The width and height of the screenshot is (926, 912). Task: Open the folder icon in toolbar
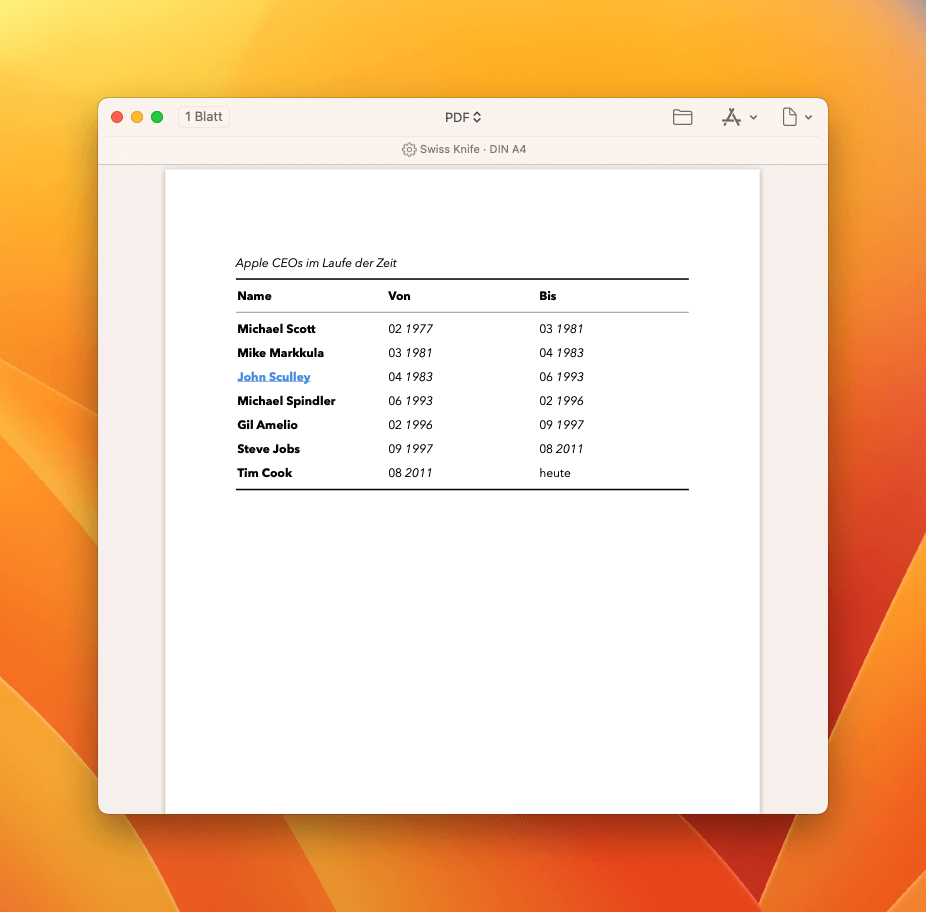click(x=682, y=117)
